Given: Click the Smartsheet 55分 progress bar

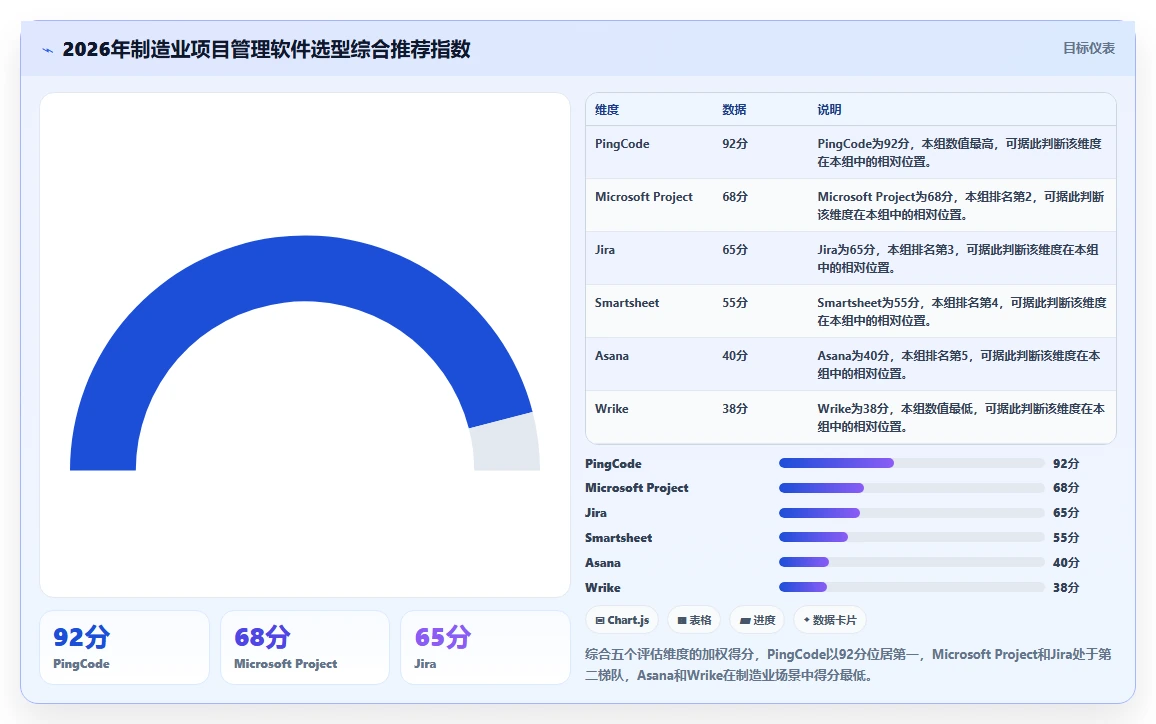Looking at the screenshot, I should click(911, 537).
